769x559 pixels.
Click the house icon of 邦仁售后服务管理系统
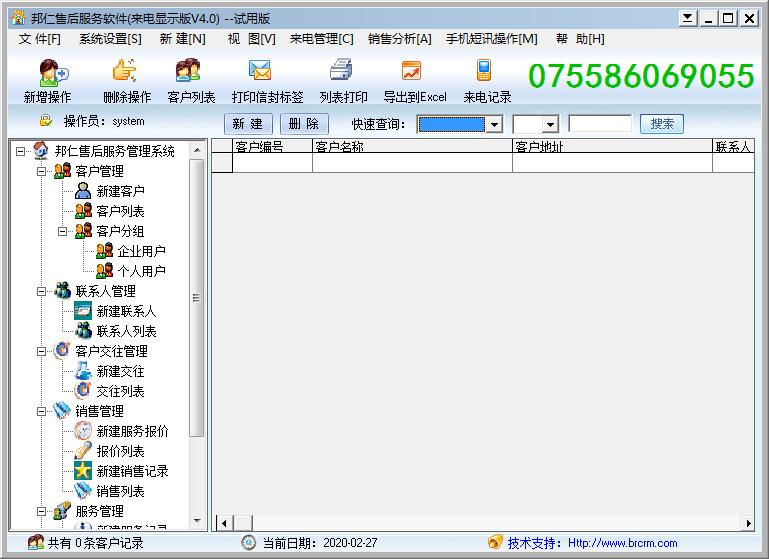click(x=41, y=150)
